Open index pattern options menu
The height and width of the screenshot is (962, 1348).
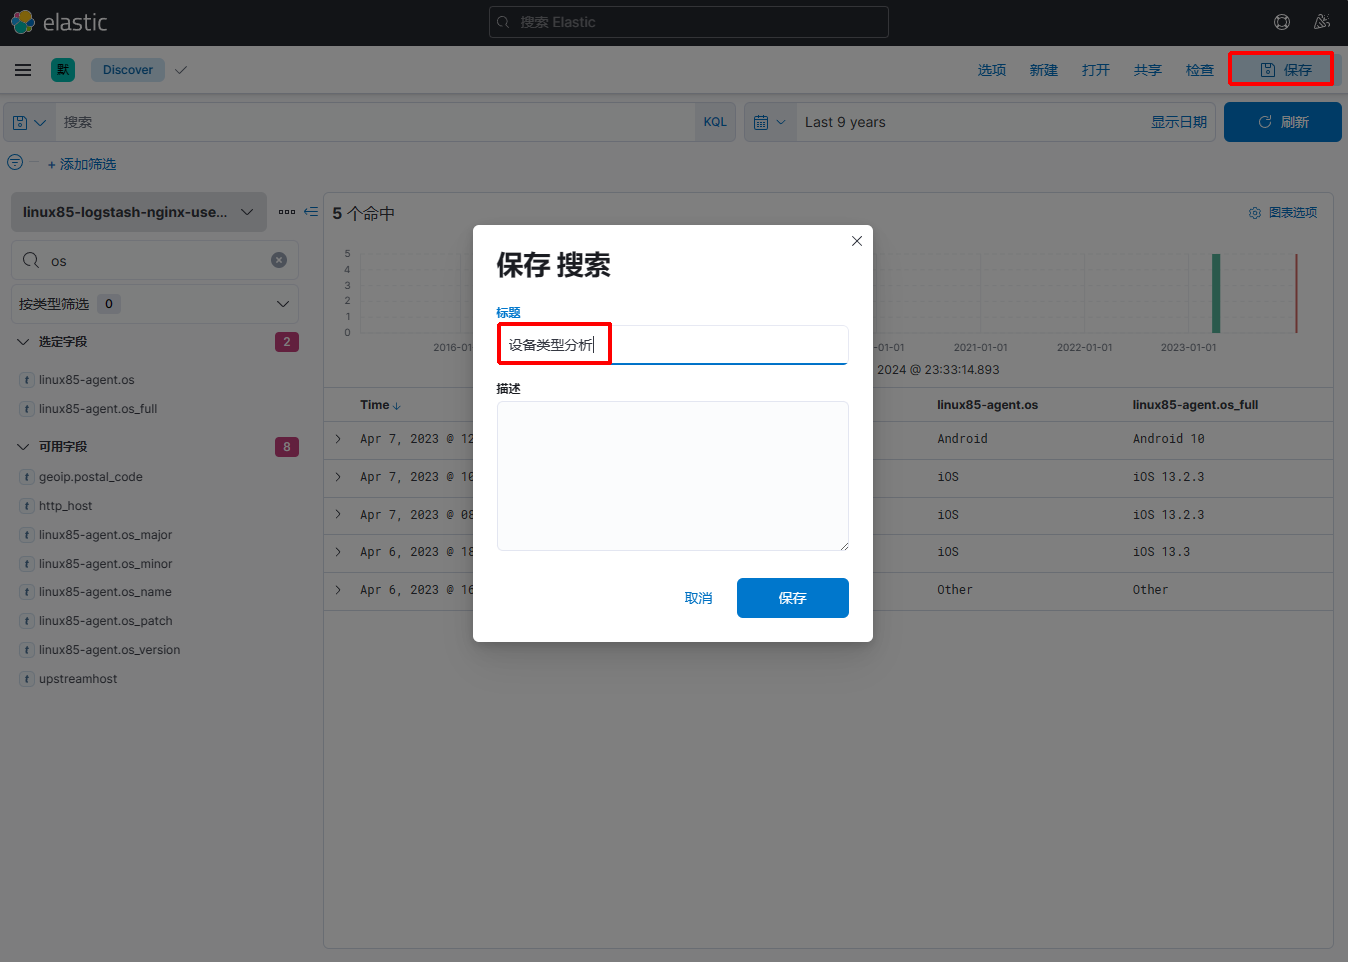(x=287, y=212)
